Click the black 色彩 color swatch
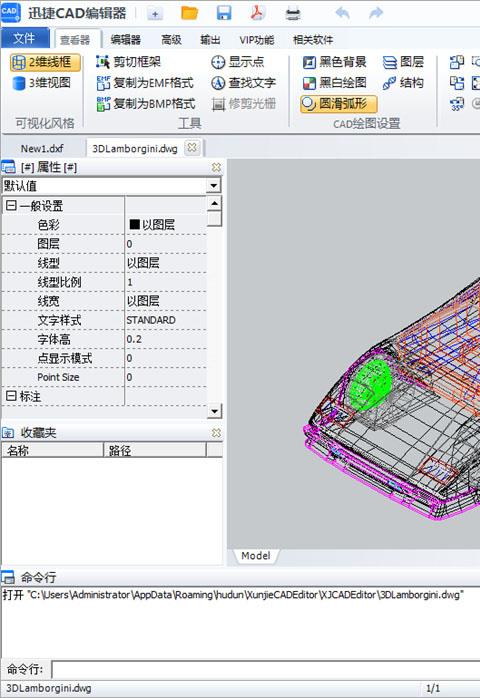The height and width of the screenshot is (698, 480). pos(134,224)
